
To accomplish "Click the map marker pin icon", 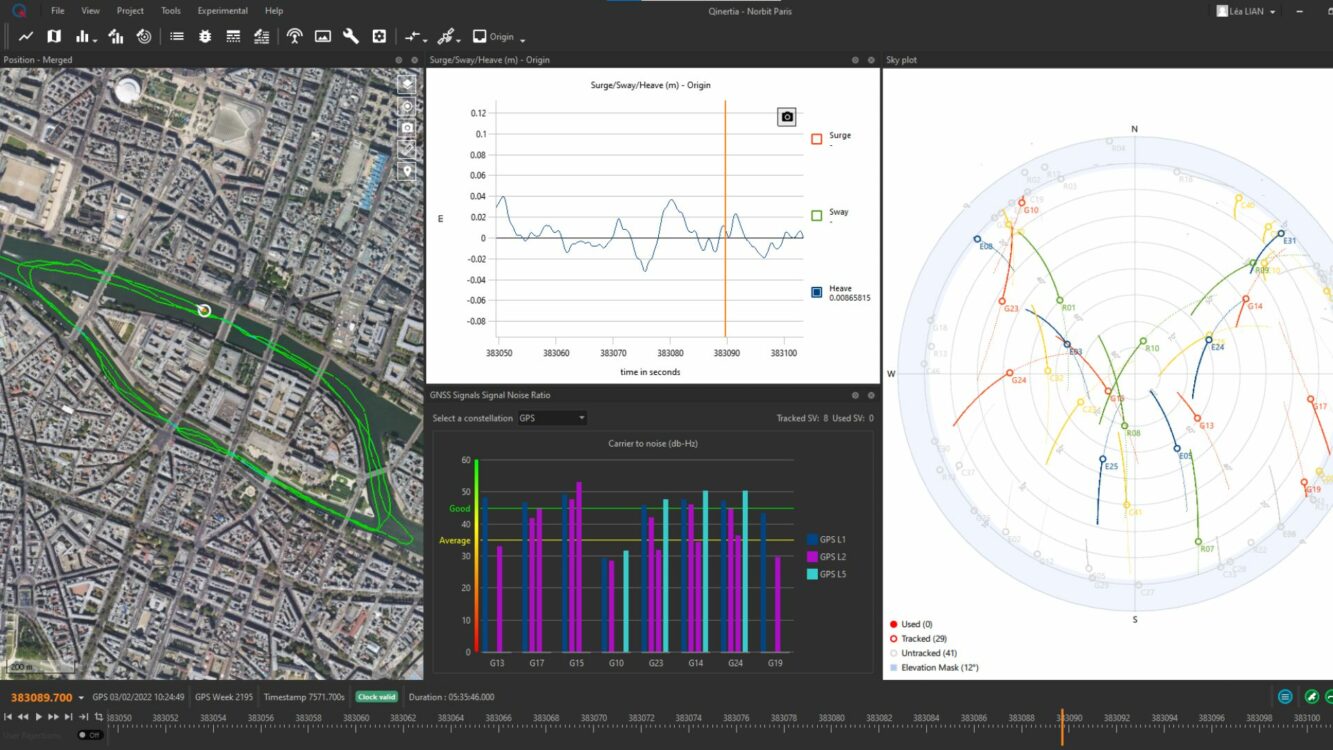I will [407, 171].
